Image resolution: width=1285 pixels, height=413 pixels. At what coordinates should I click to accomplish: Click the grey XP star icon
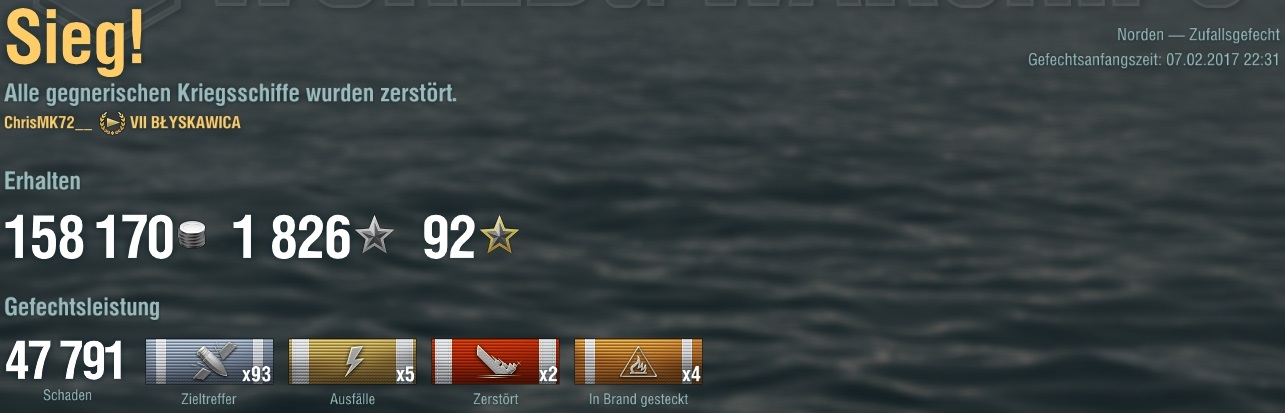point(374,237)
